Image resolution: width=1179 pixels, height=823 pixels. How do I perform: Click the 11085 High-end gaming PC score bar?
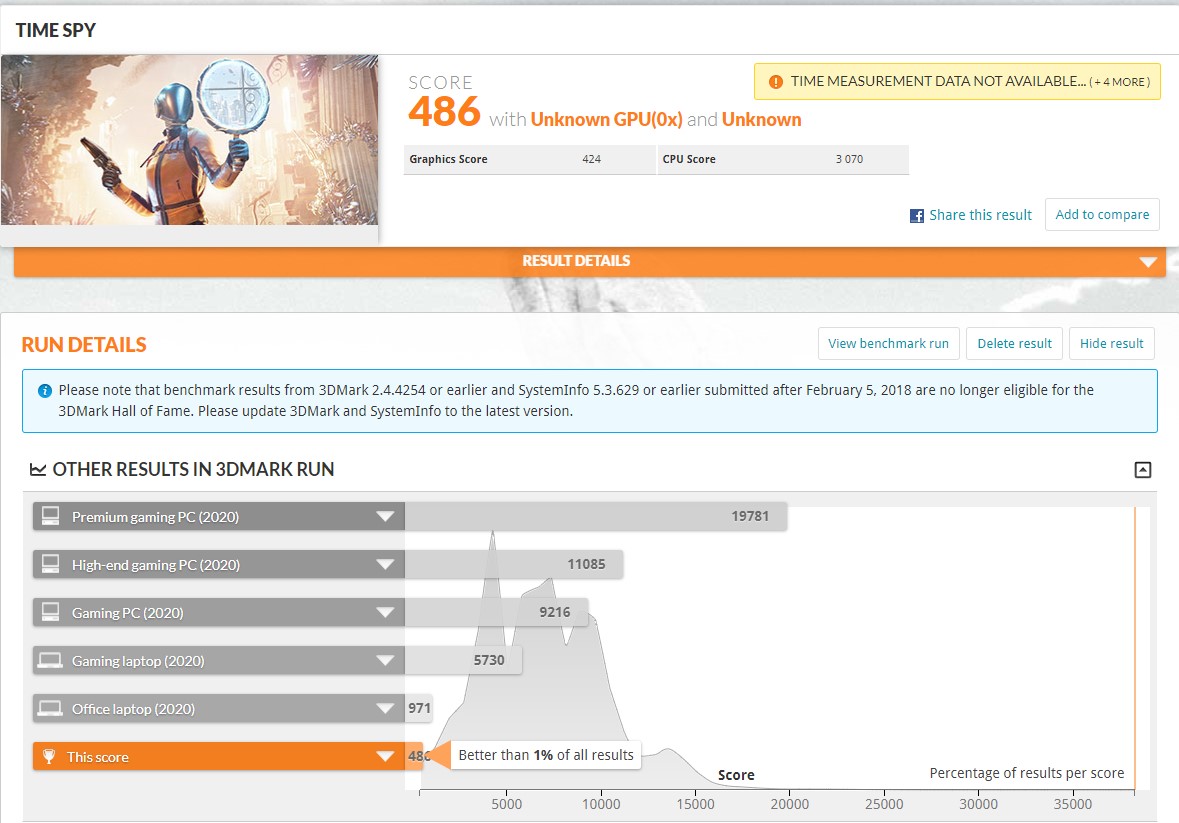[514, 564]
